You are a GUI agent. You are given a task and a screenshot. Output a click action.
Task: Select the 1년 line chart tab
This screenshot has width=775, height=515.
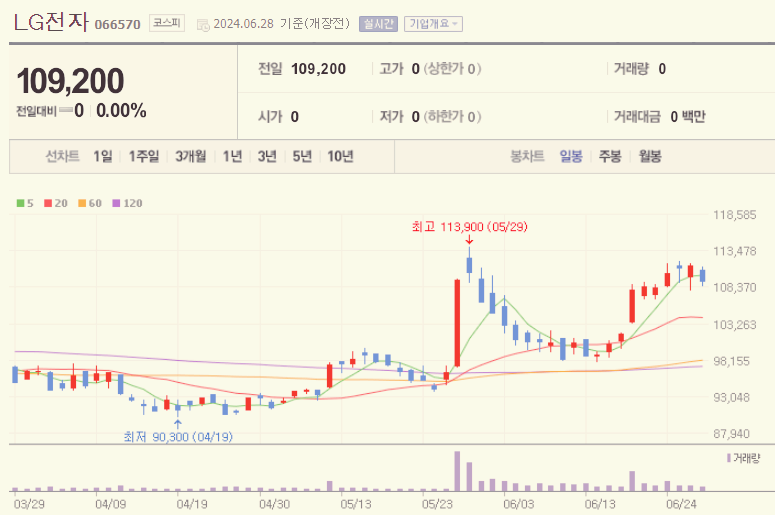[232, 156]
